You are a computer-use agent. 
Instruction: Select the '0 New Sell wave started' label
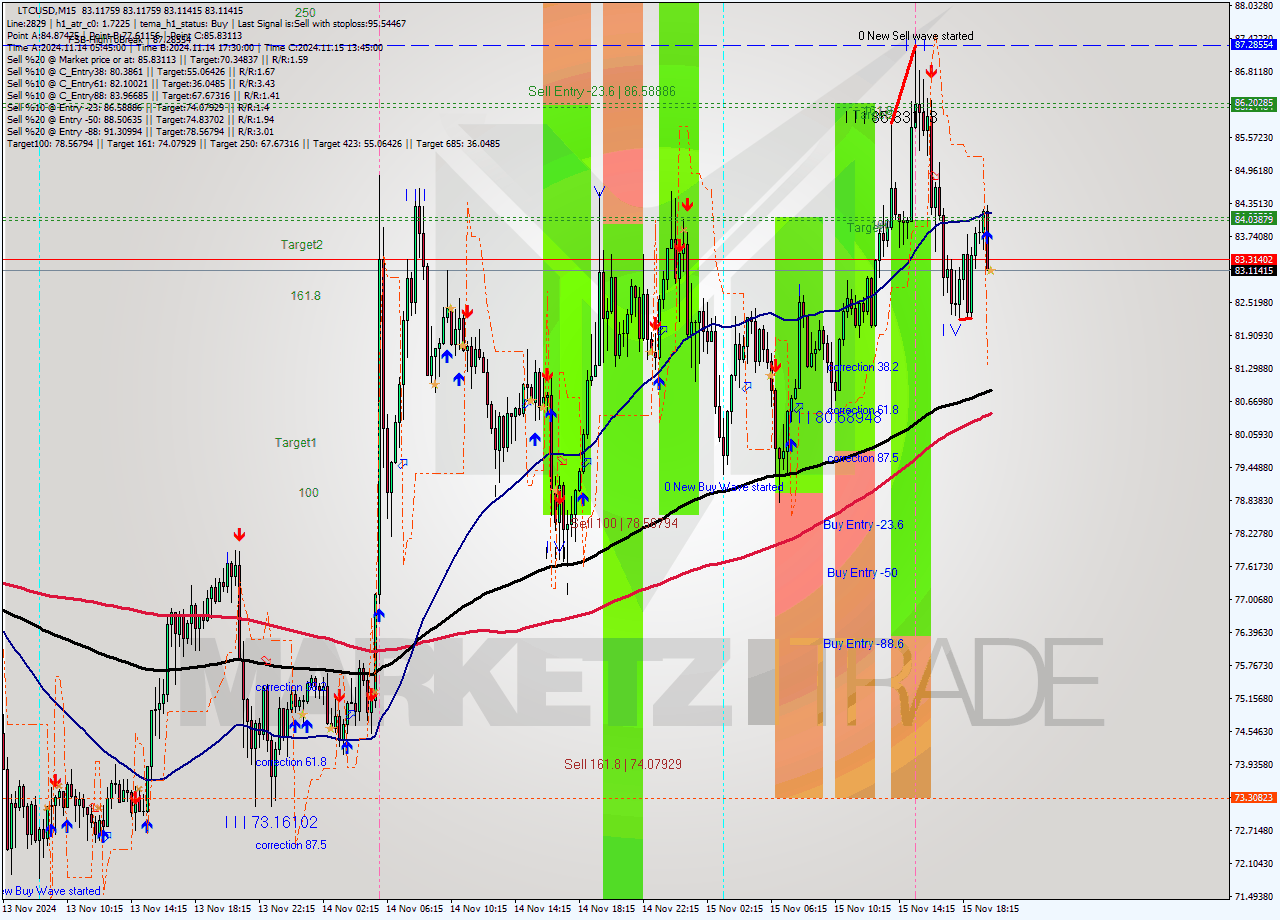(x=915, y=36)
